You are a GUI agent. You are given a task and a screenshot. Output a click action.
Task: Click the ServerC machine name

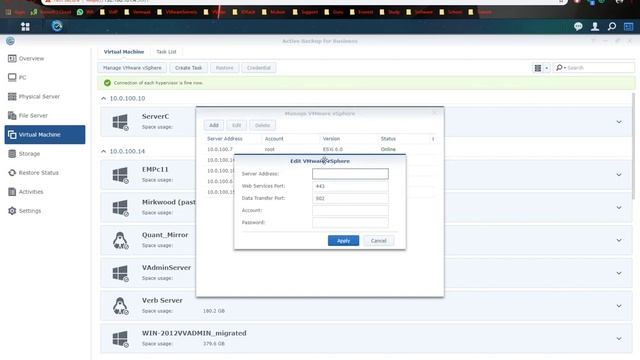156,116
